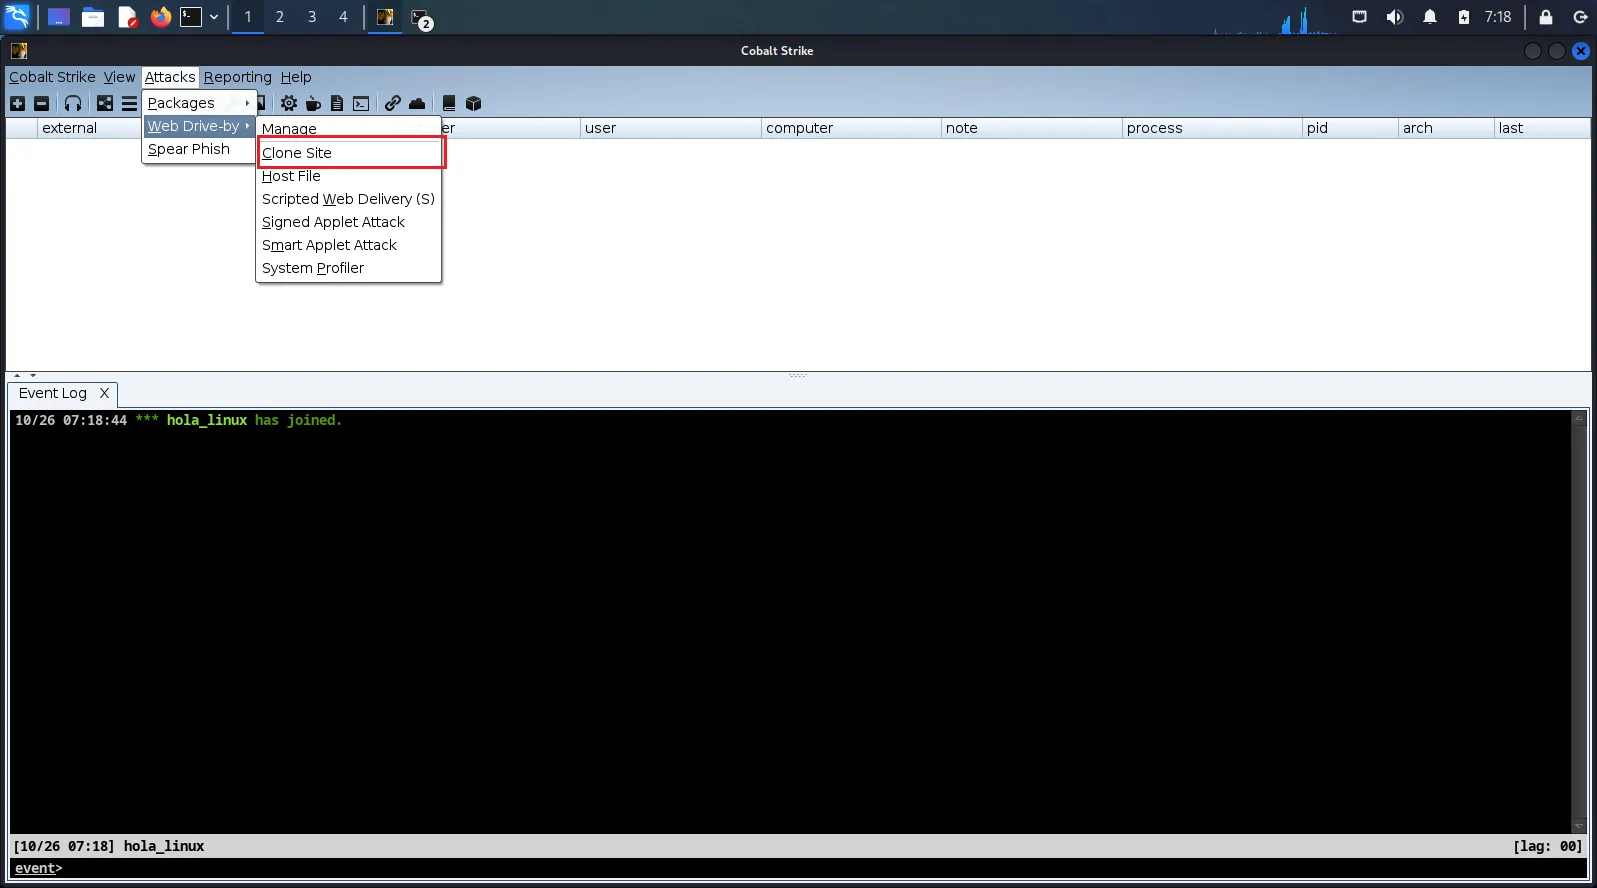Select System Profiler menu entry
1597x888 pixels.
point(312,268)
